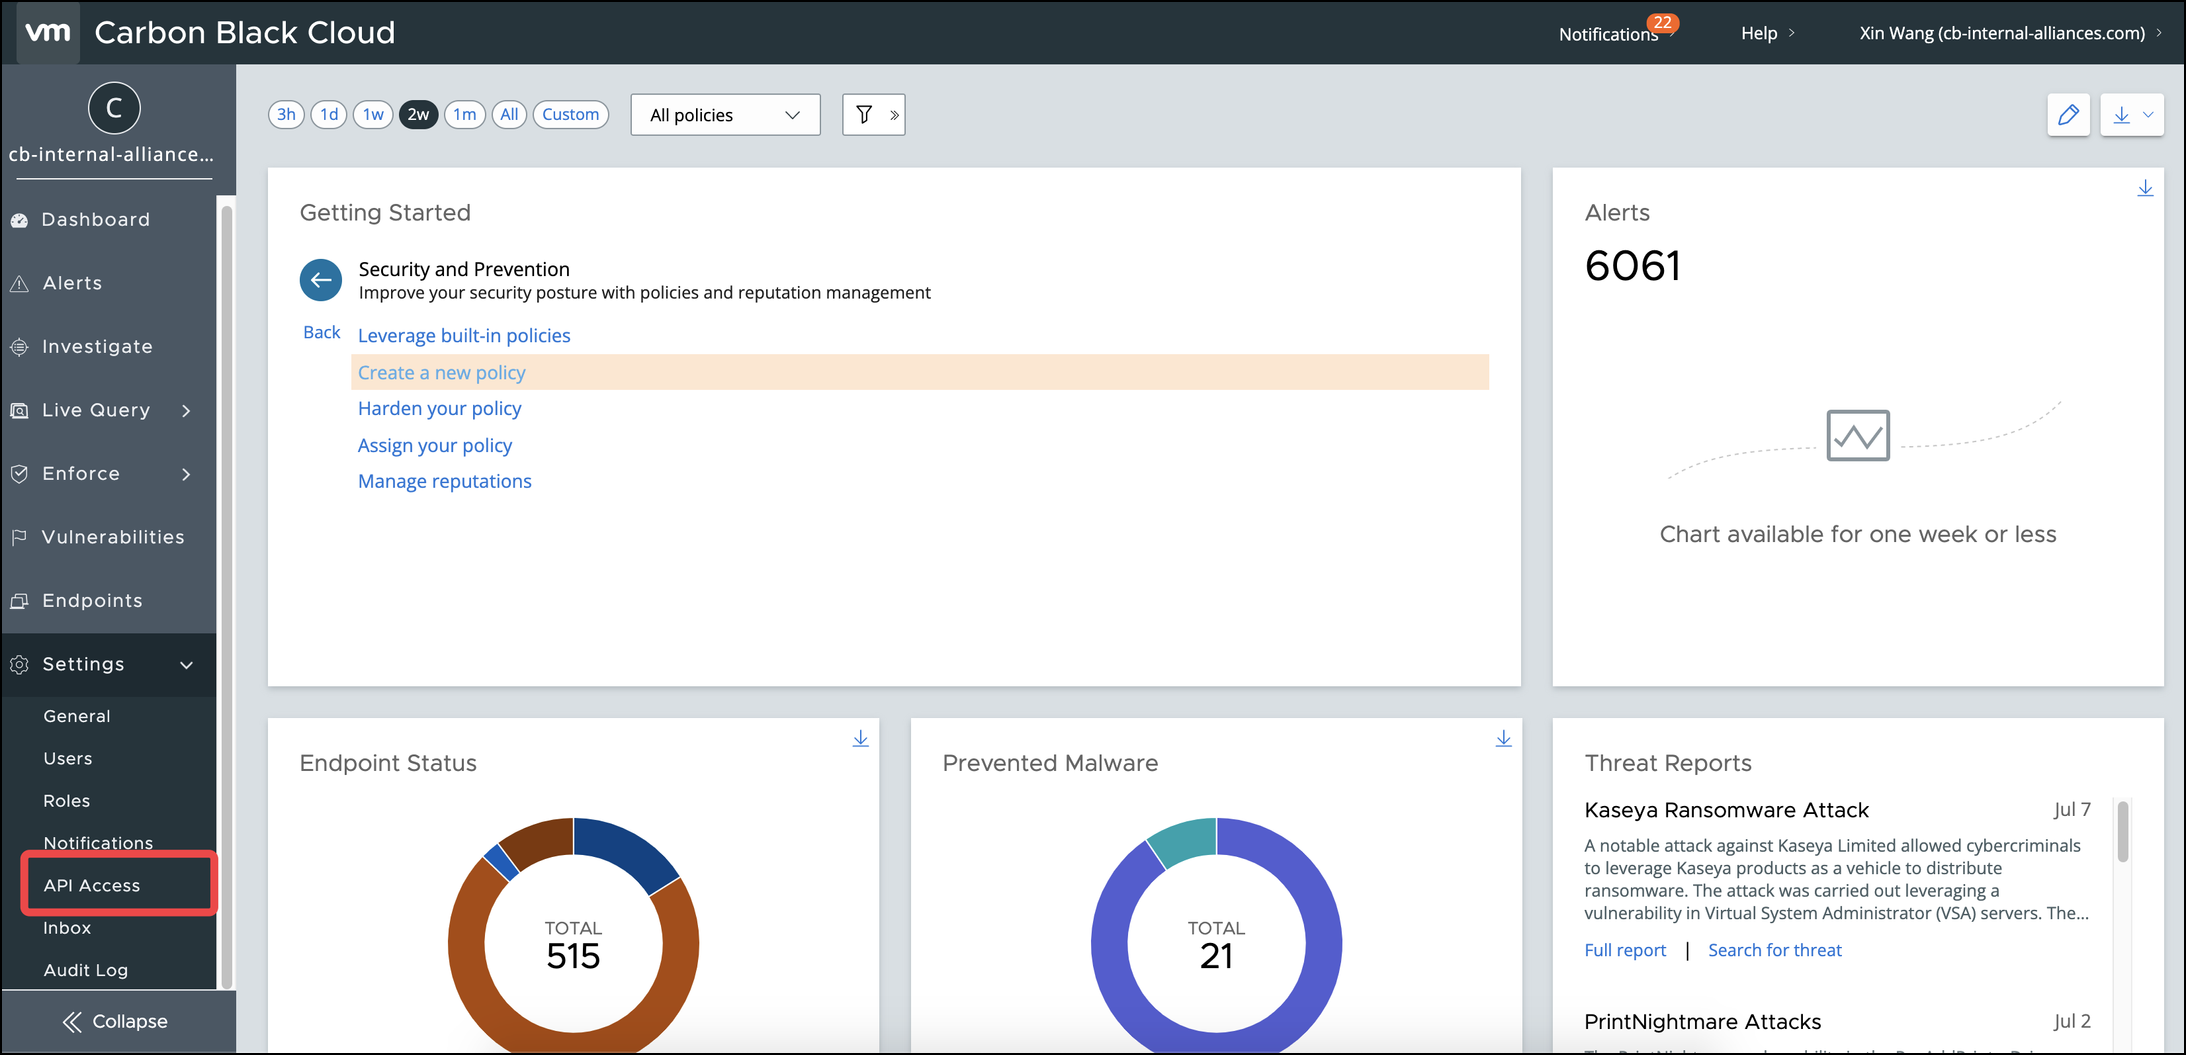
Task: Go to Vulnerabilities in sidebar
Action: 113,537
